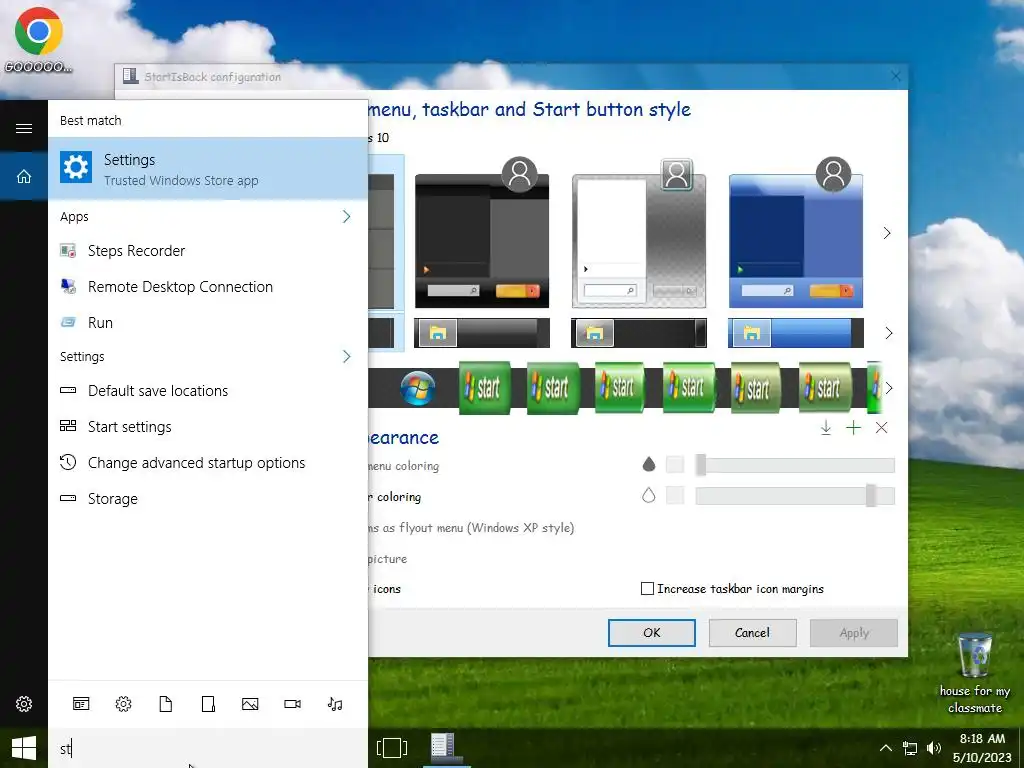The width and height of the screenshot is (1024, 768).
Task: Click the download arrow icon above appearance
Action: point(825,428)
